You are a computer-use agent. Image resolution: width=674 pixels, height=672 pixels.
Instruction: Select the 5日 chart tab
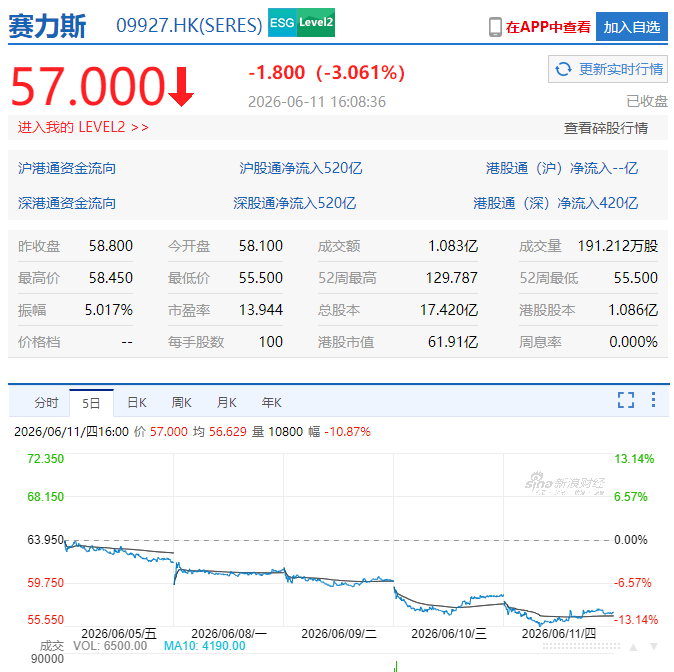(x=91, y=403)
